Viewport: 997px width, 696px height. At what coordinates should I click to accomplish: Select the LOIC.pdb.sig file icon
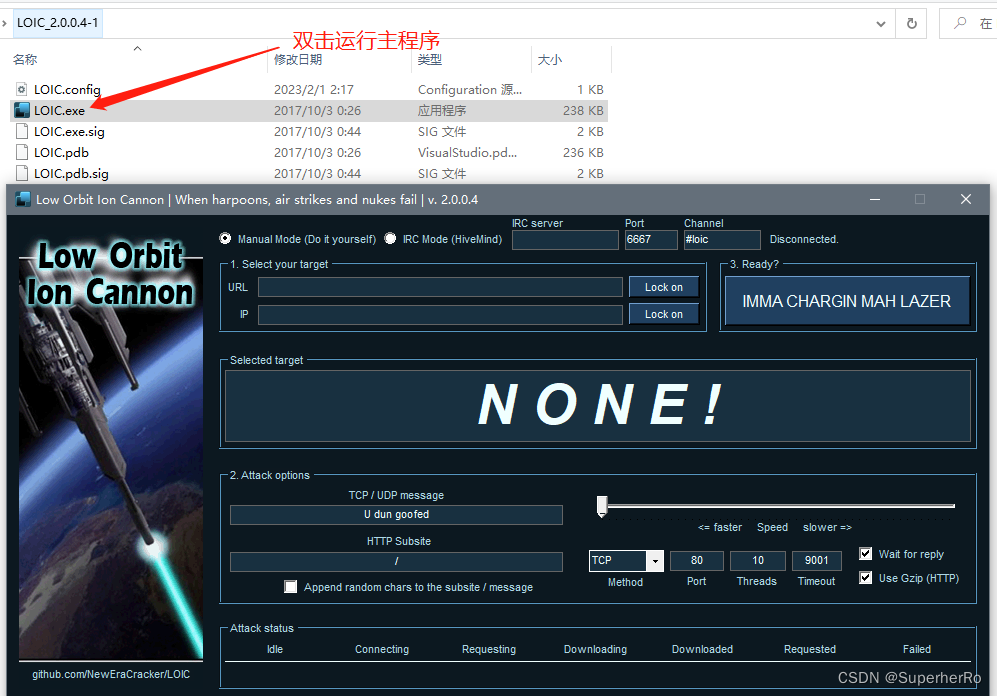click(22, 173)
